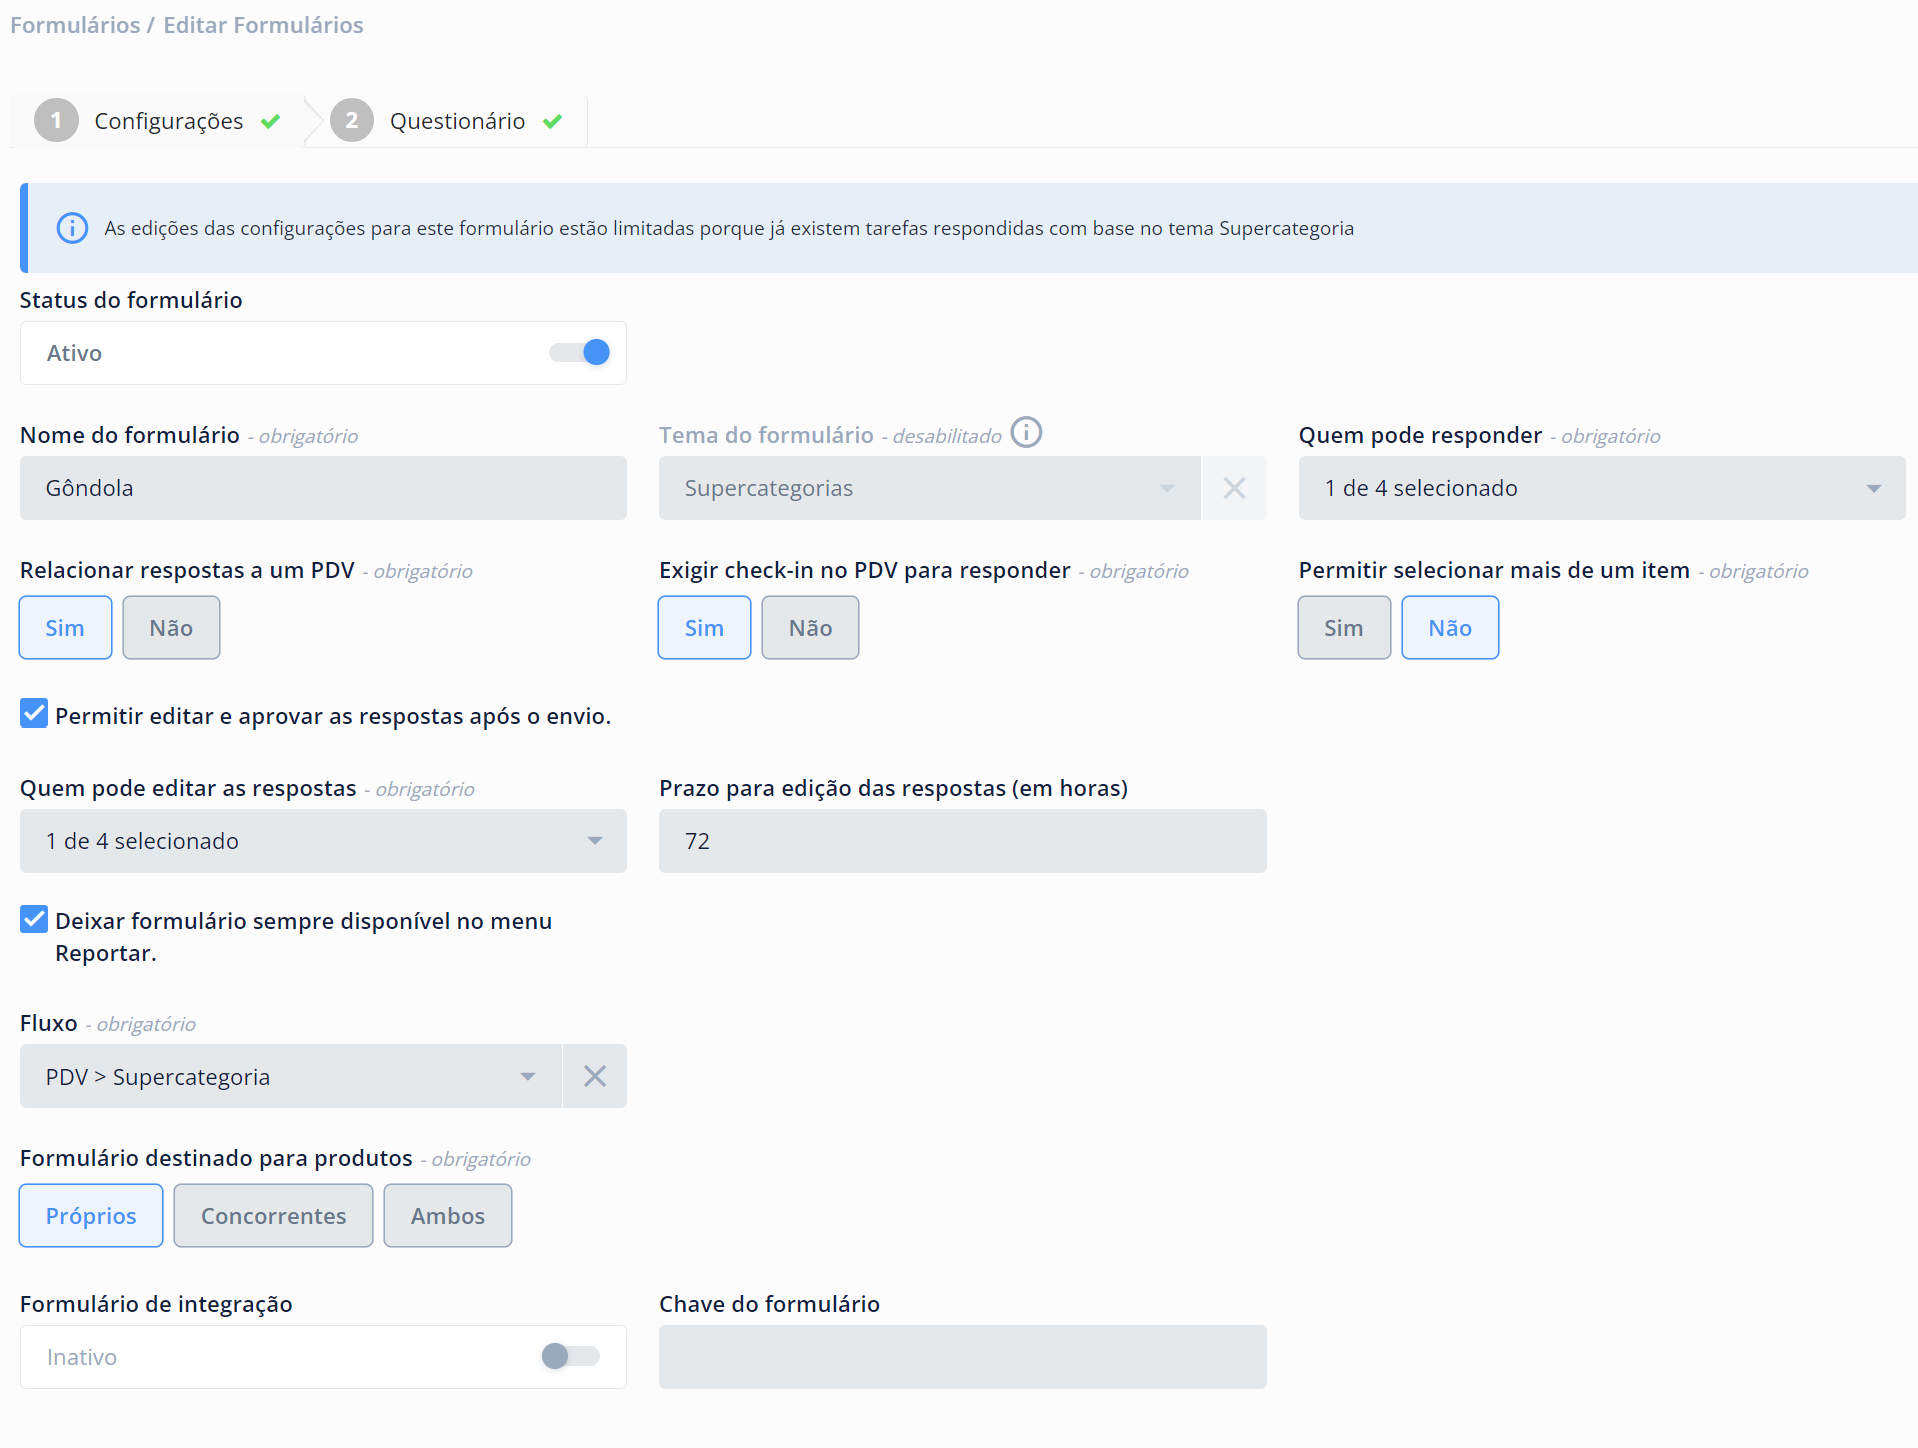This screenshot has width=1918, height=1448.
Task: Open the Fluxo dropdown showing PDV > Supercategoria
Action: [290, 1076]
